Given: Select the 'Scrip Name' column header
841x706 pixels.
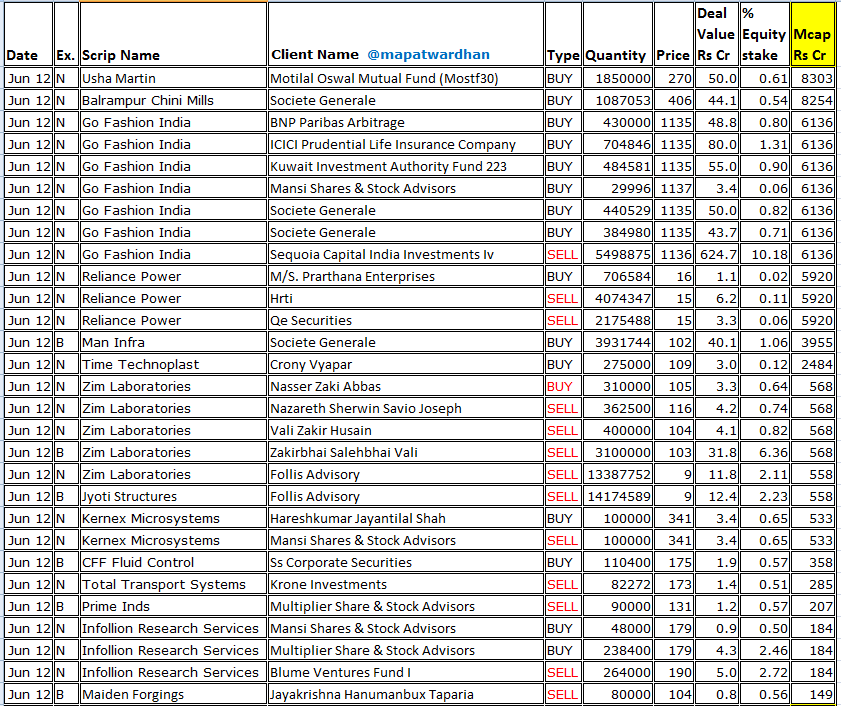Looking at the screenshot, I should [x=173, y=34].
